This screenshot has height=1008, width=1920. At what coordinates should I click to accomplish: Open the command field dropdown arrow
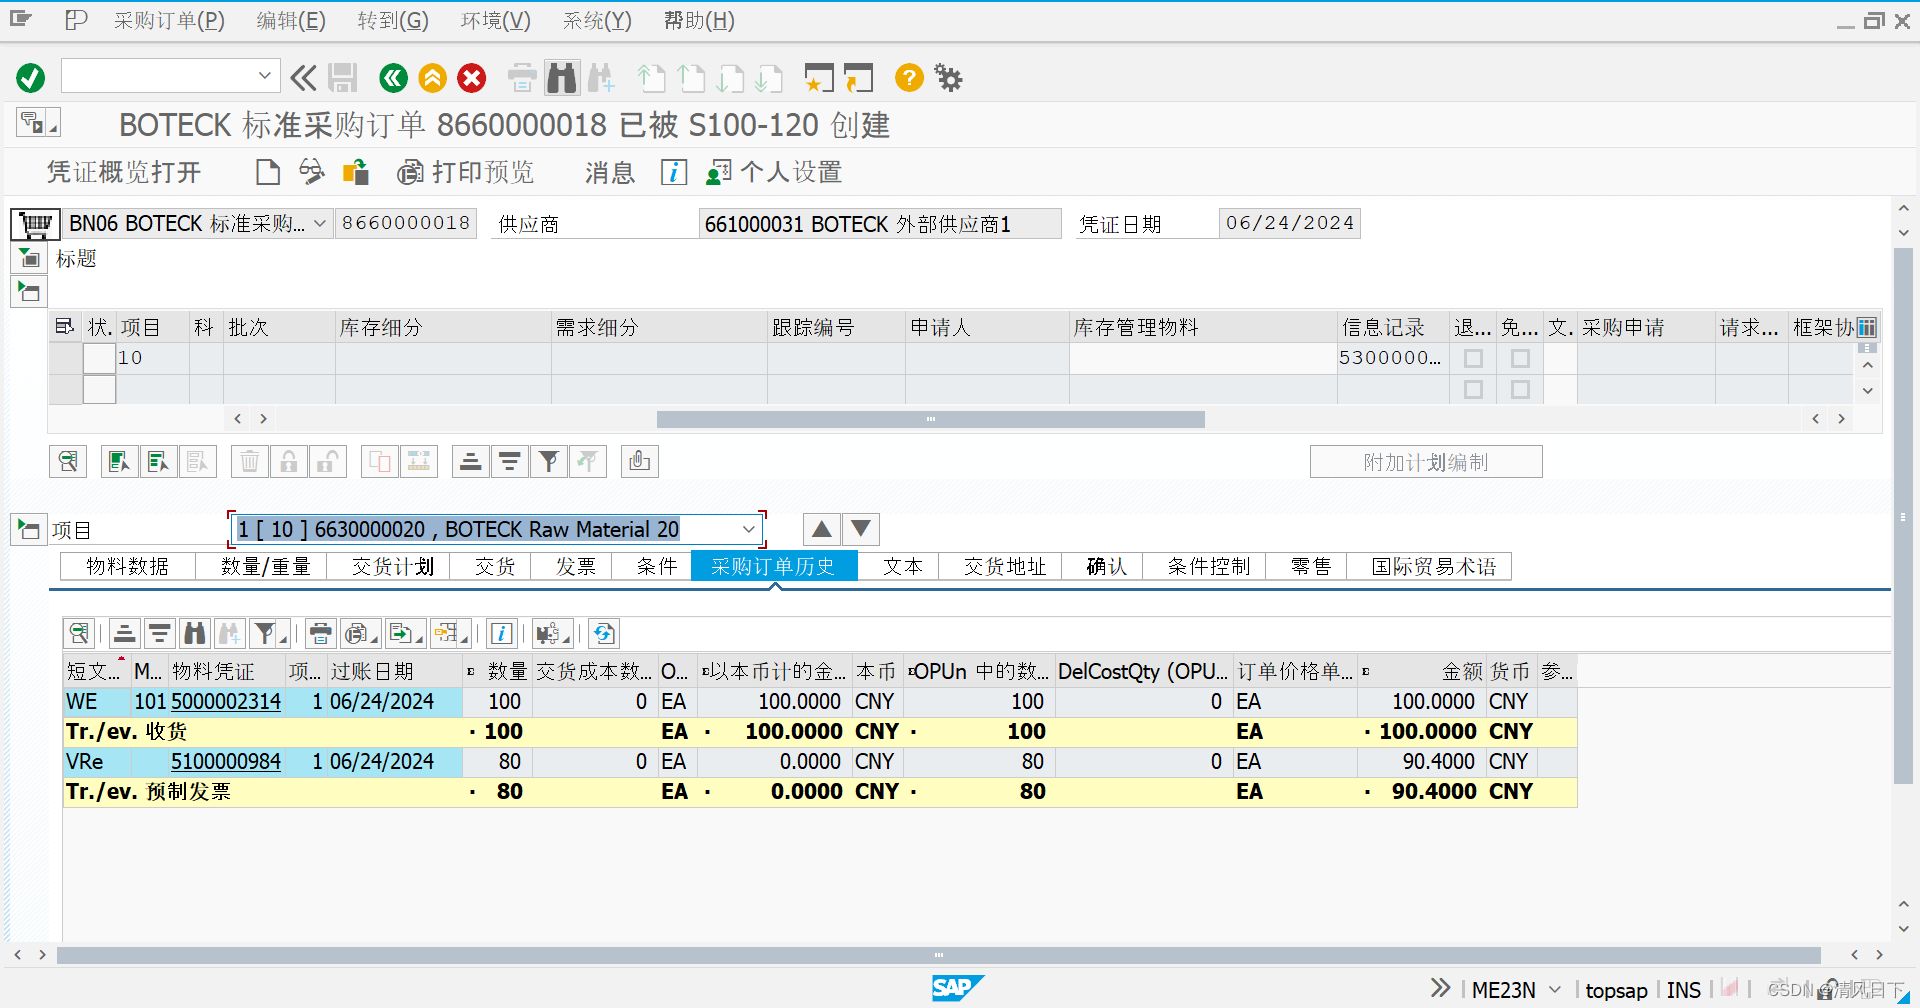264,75
